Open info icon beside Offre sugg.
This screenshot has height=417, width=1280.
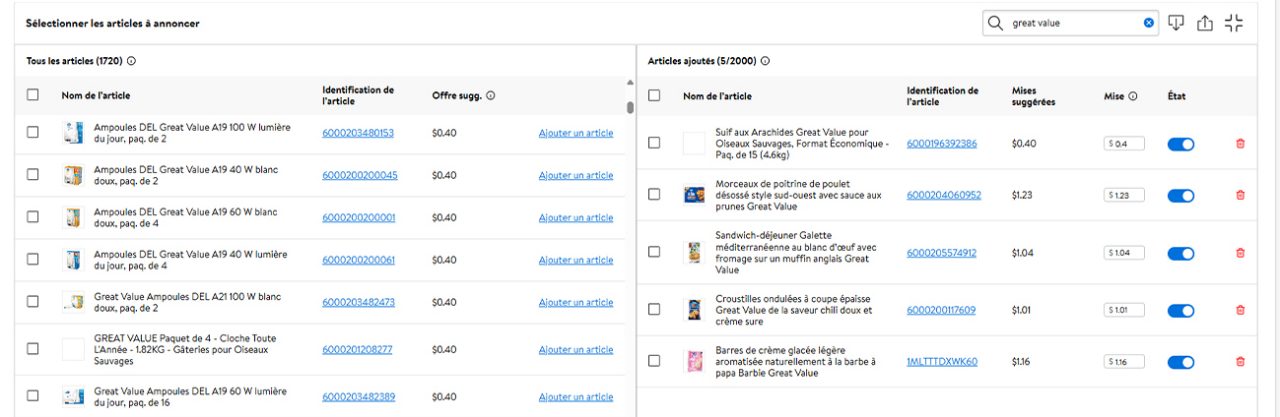pyautogui.click(x=491, y=96)
